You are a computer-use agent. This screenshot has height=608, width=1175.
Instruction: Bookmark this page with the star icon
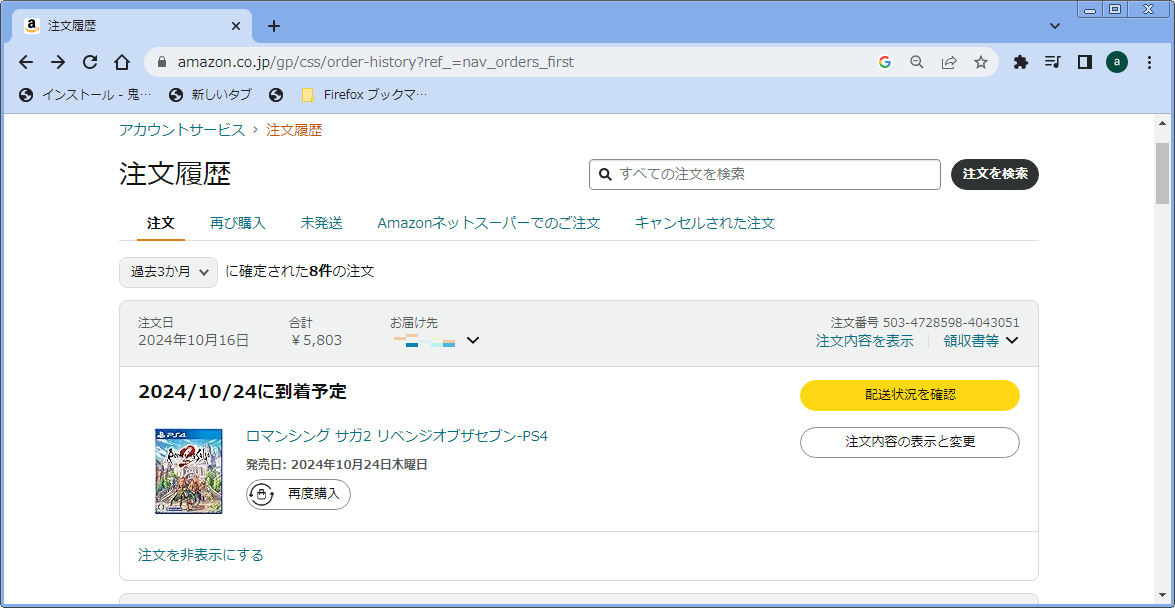coord(981,62)
